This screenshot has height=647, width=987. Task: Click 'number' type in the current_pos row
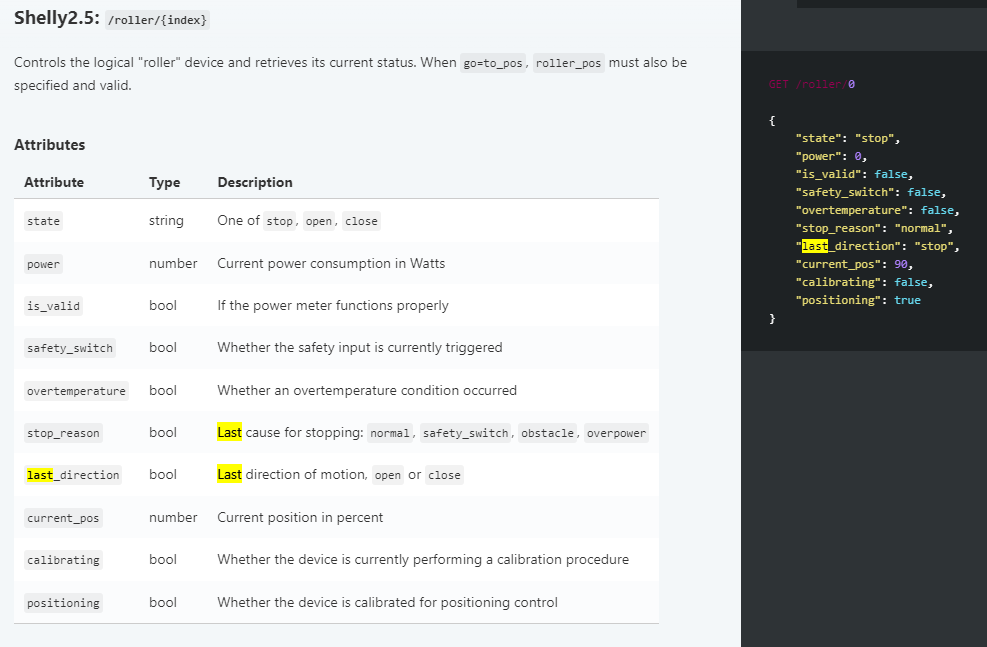(173, 517)
